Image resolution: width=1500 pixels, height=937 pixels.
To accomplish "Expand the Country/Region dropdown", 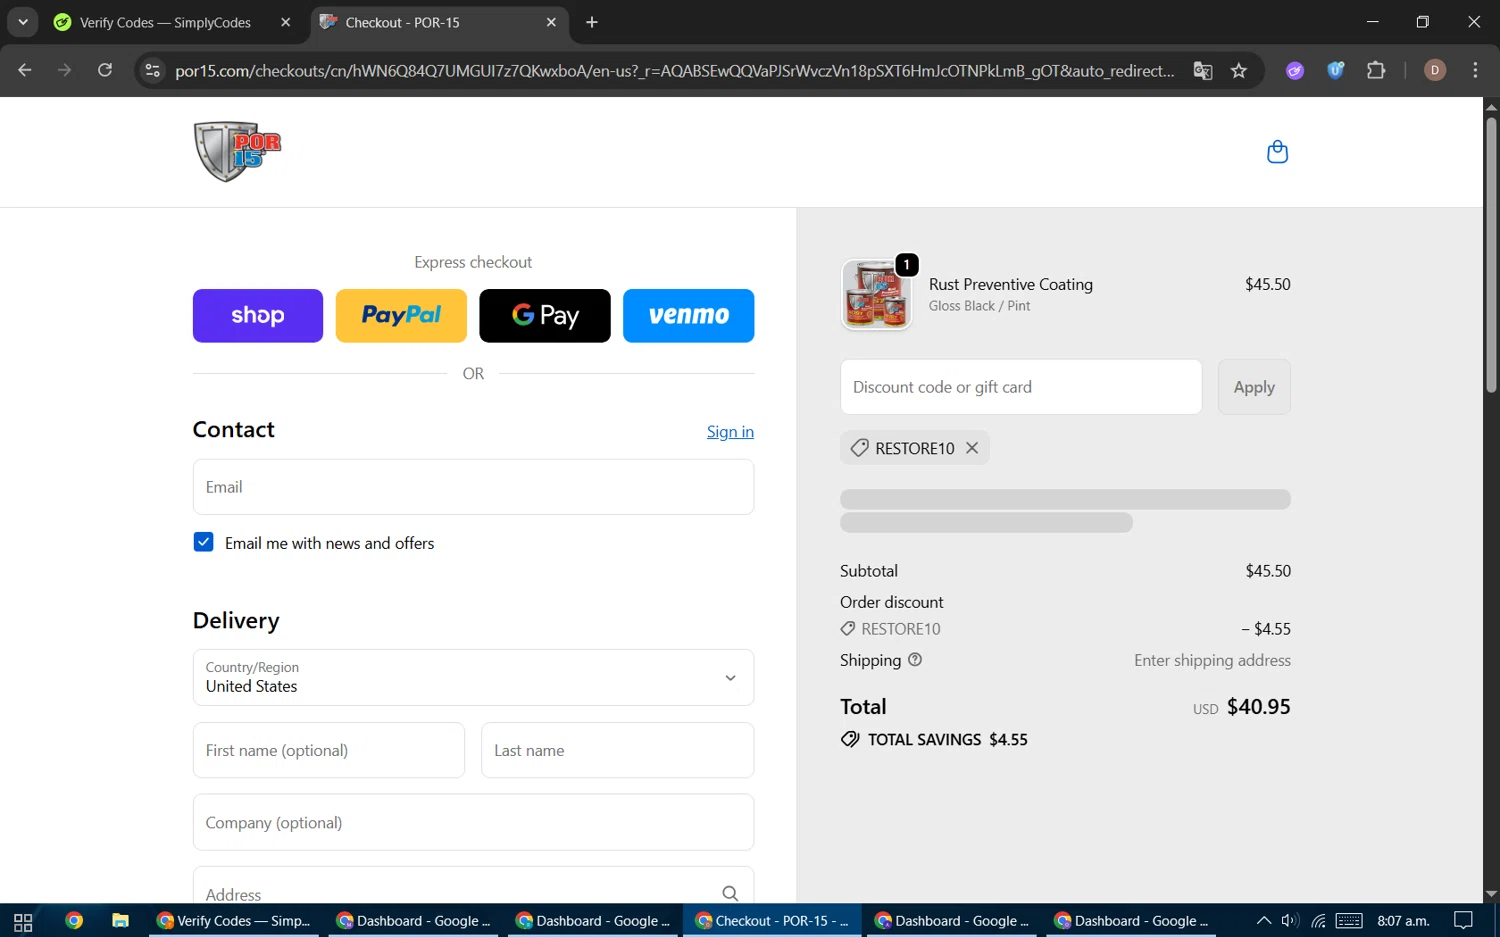I will [473, 677].
